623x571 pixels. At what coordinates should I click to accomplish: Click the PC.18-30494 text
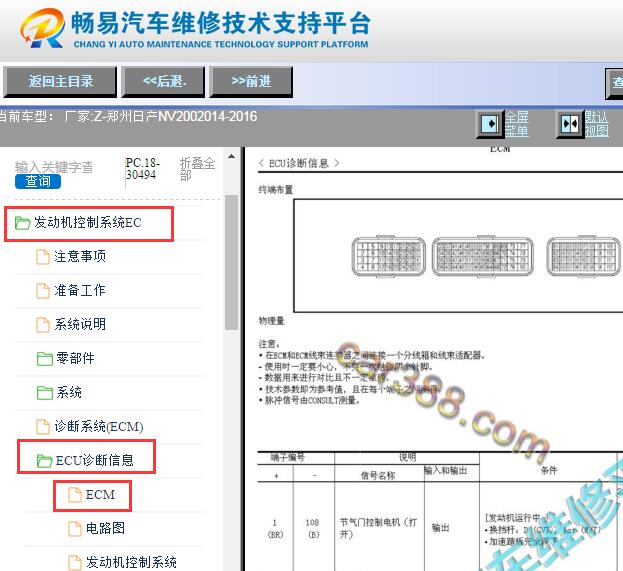pyautogui.click(x=143, y=169)
